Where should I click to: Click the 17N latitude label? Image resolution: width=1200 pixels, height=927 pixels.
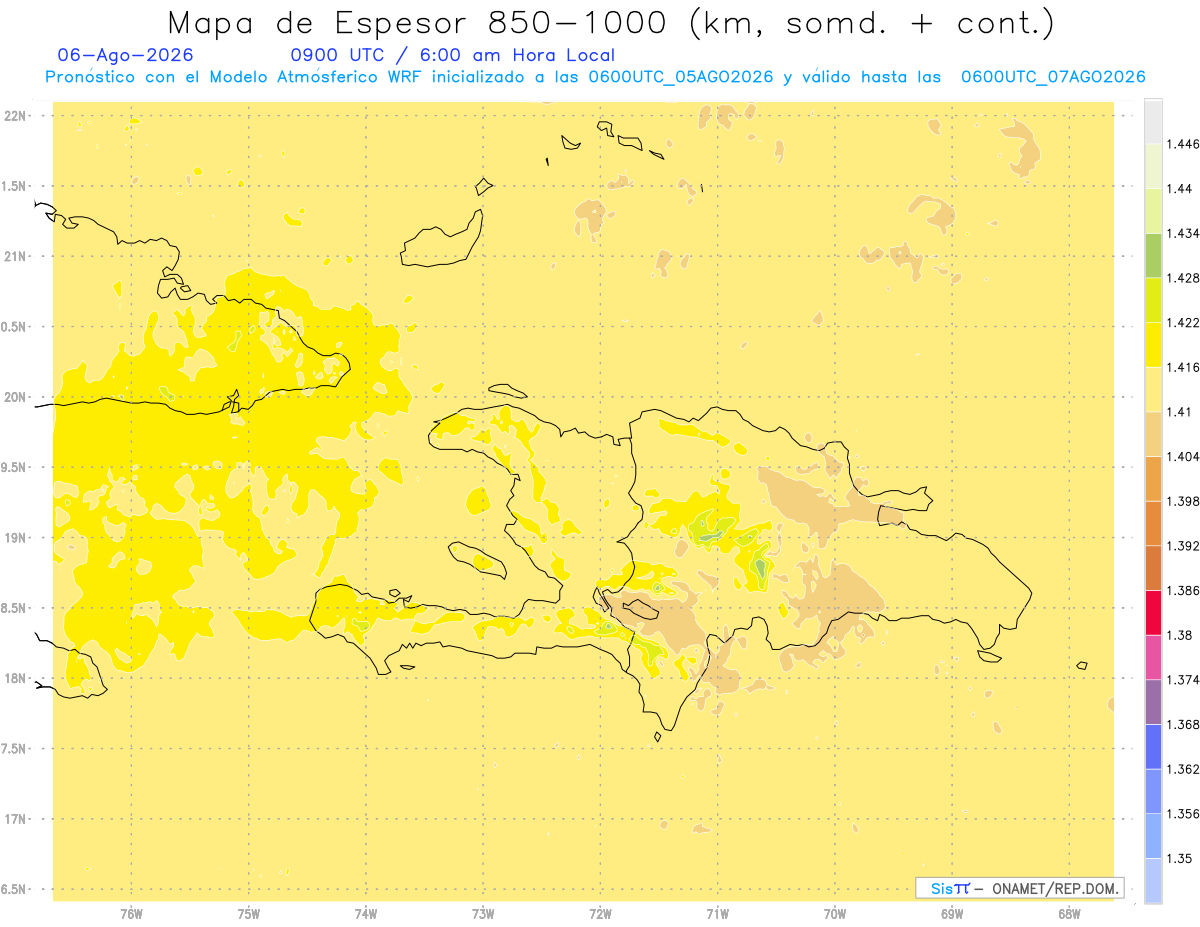16,819
